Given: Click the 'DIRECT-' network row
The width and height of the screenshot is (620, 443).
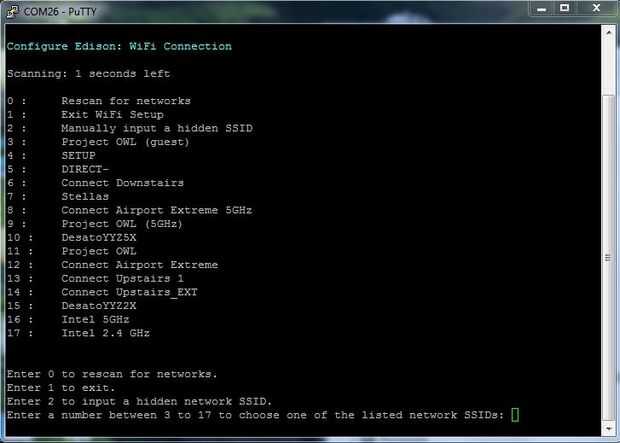Looking at the screenshot, I should pyautogui.click(x=58, y=169).
